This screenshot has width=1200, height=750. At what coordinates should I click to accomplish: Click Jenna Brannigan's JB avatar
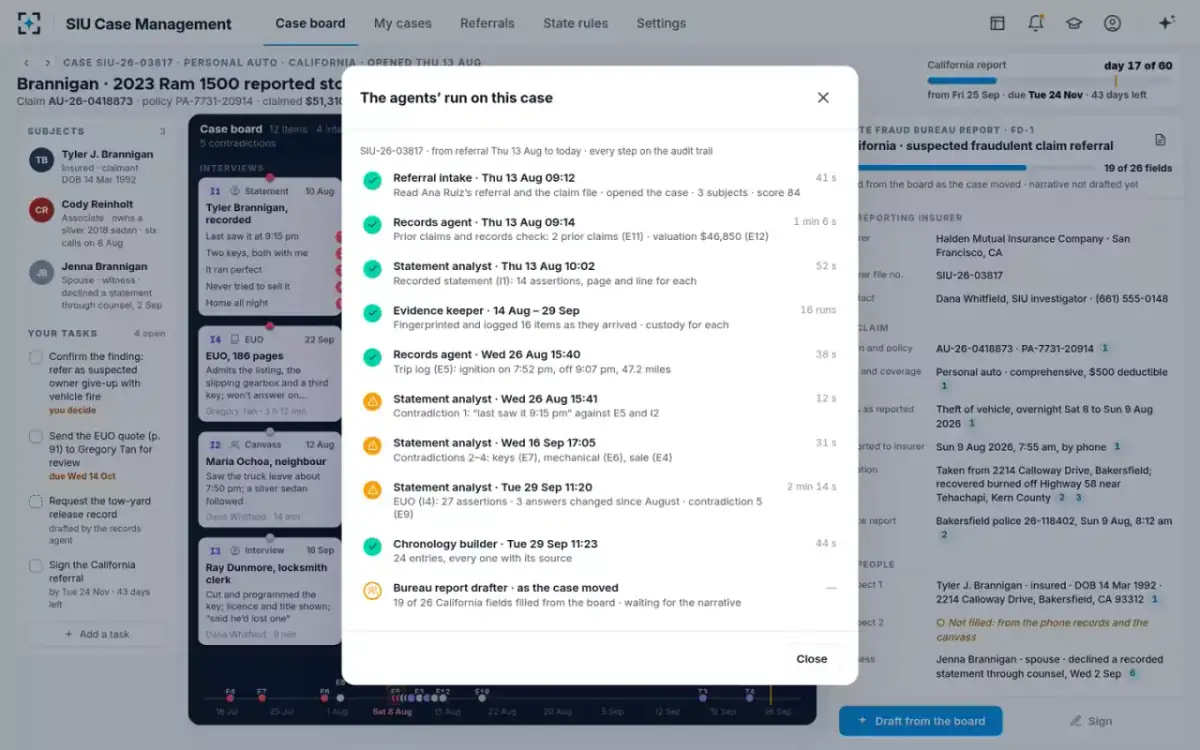click(41, 273)
